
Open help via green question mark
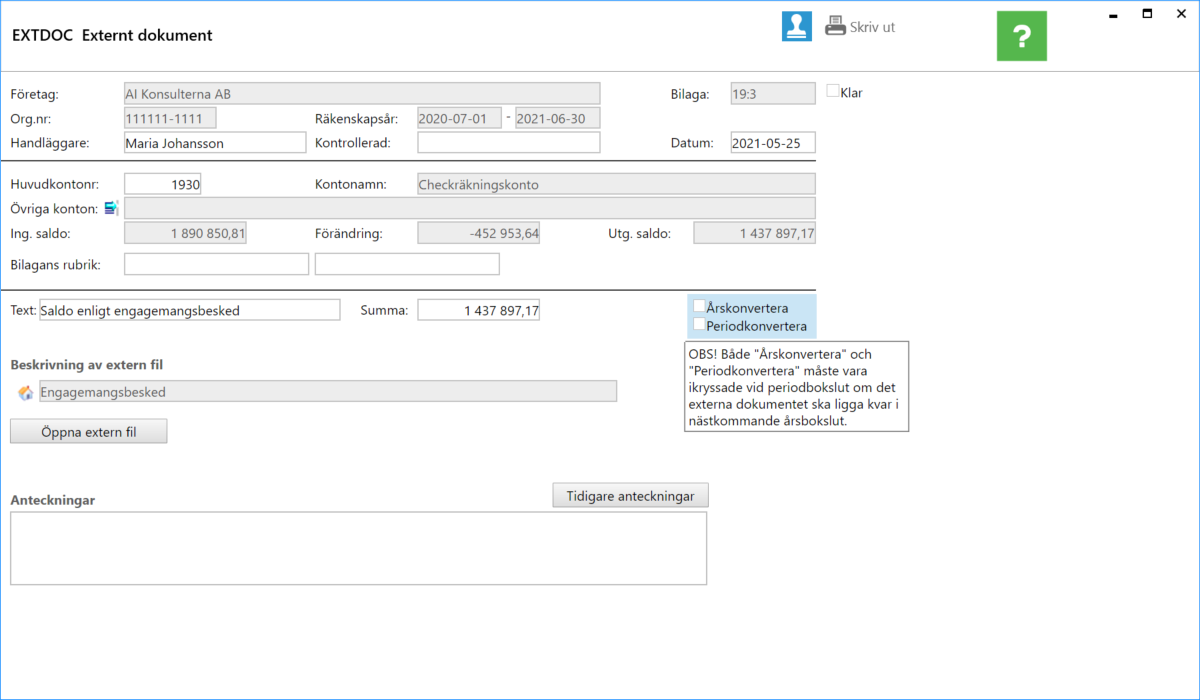coord(1021,37)
